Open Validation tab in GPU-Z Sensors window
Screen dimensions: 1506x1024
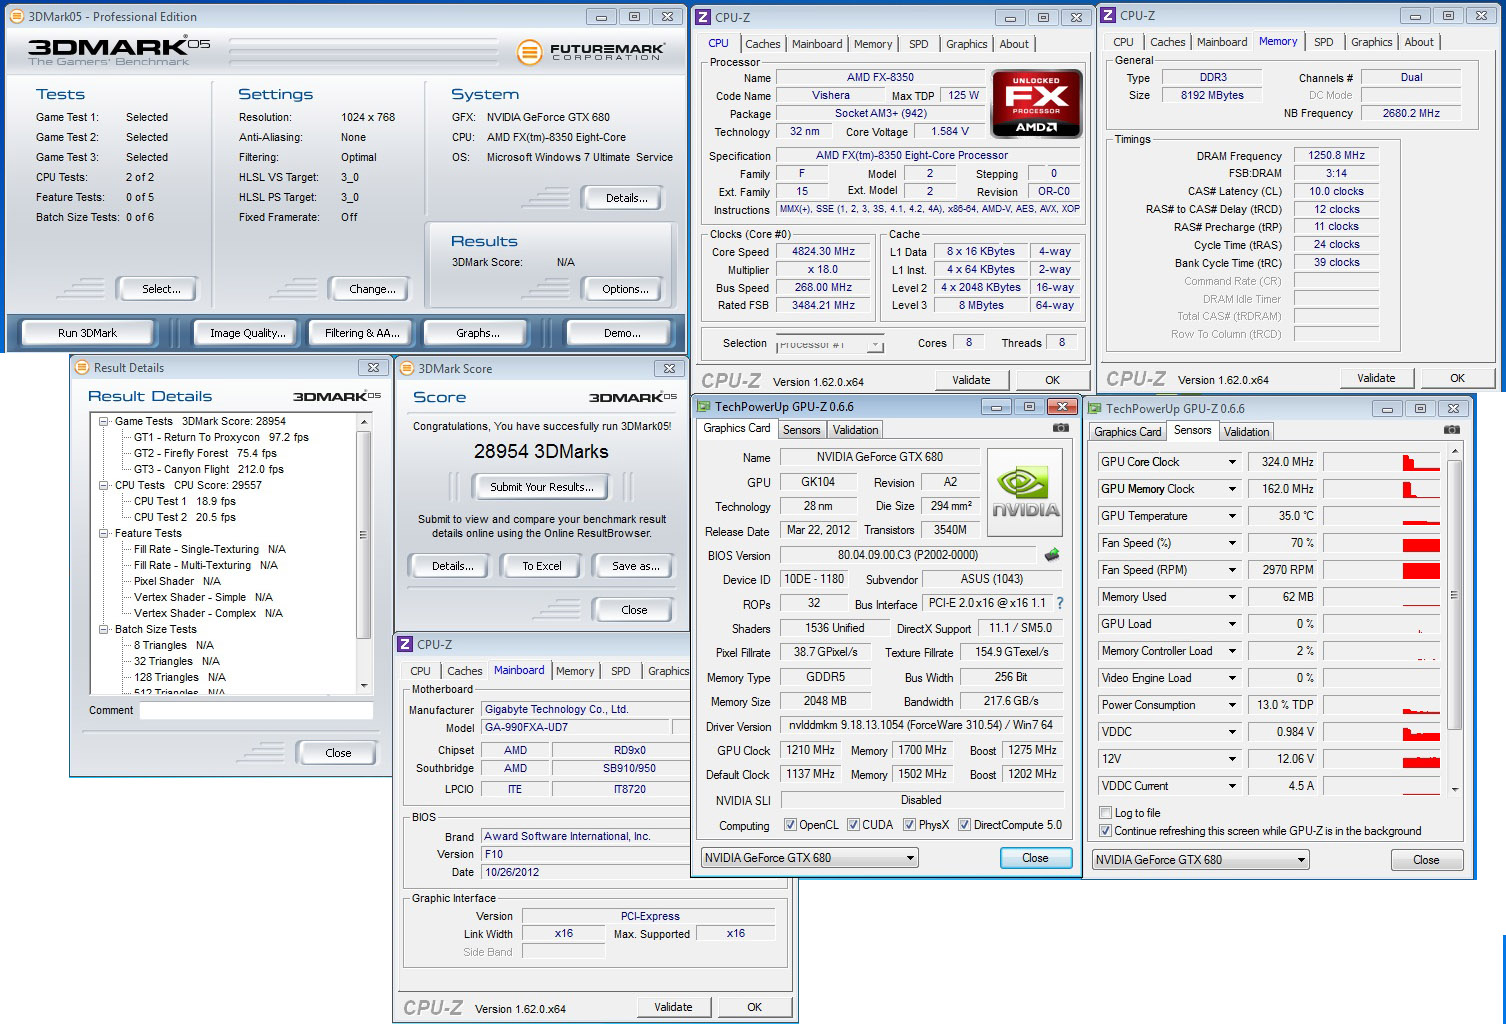coord(1246,432)
